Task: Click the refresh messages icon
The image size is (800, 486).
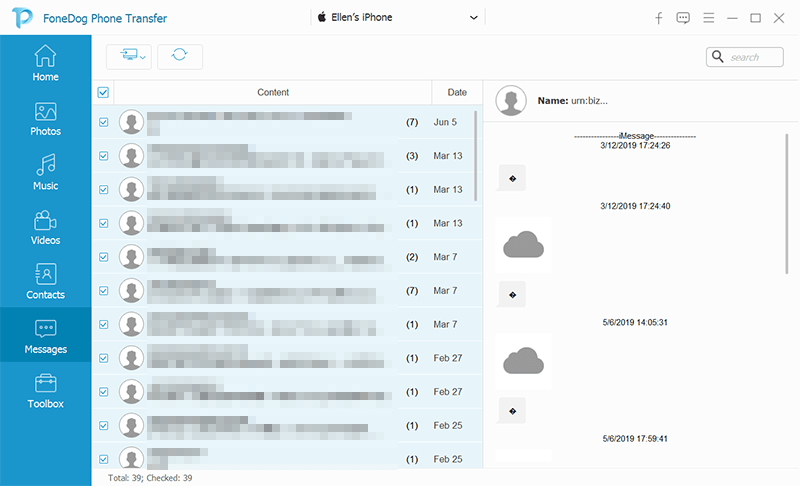Action: coord(179,57)
